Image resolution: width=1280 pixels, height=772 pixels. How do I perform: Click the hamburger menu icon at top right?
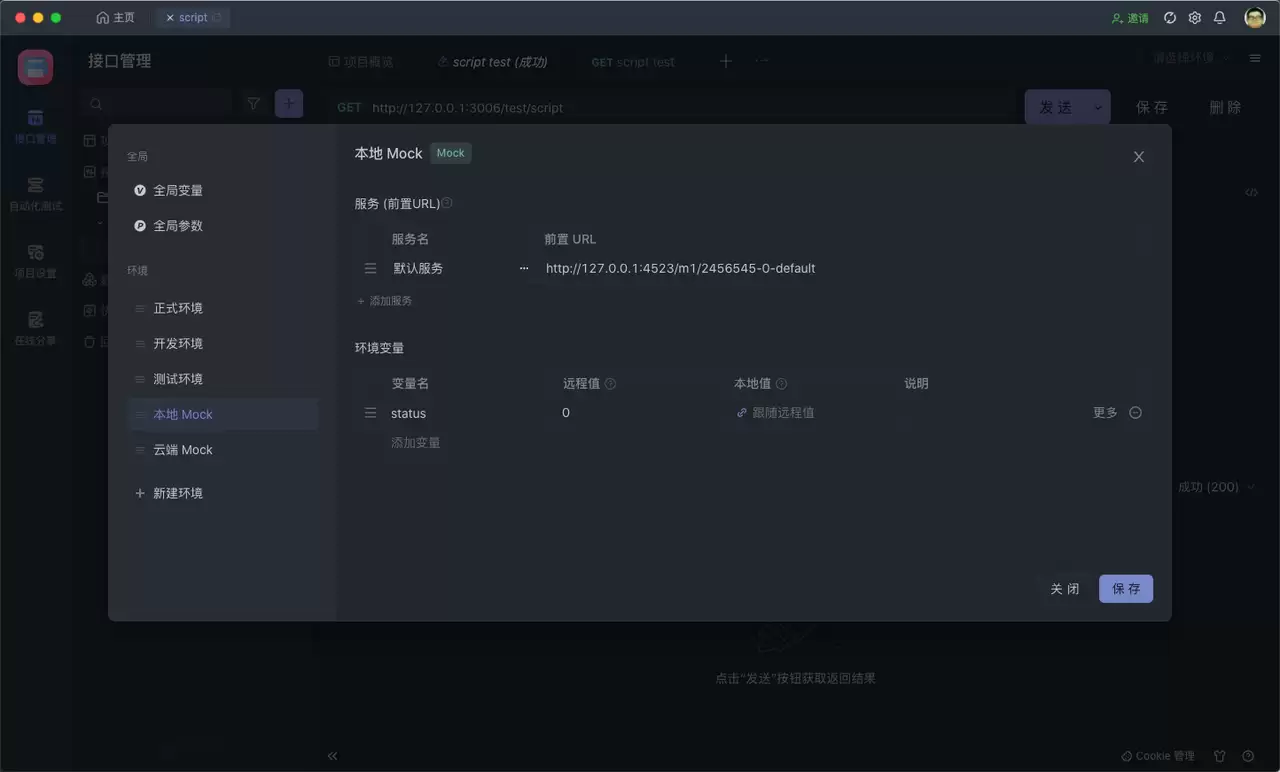coord(1255,59)
